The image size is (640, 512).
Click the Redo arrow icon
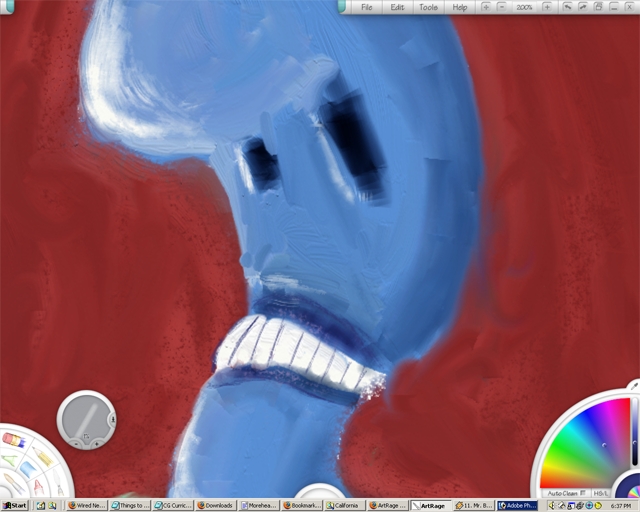pyautogui.click(x=582, y=7)
